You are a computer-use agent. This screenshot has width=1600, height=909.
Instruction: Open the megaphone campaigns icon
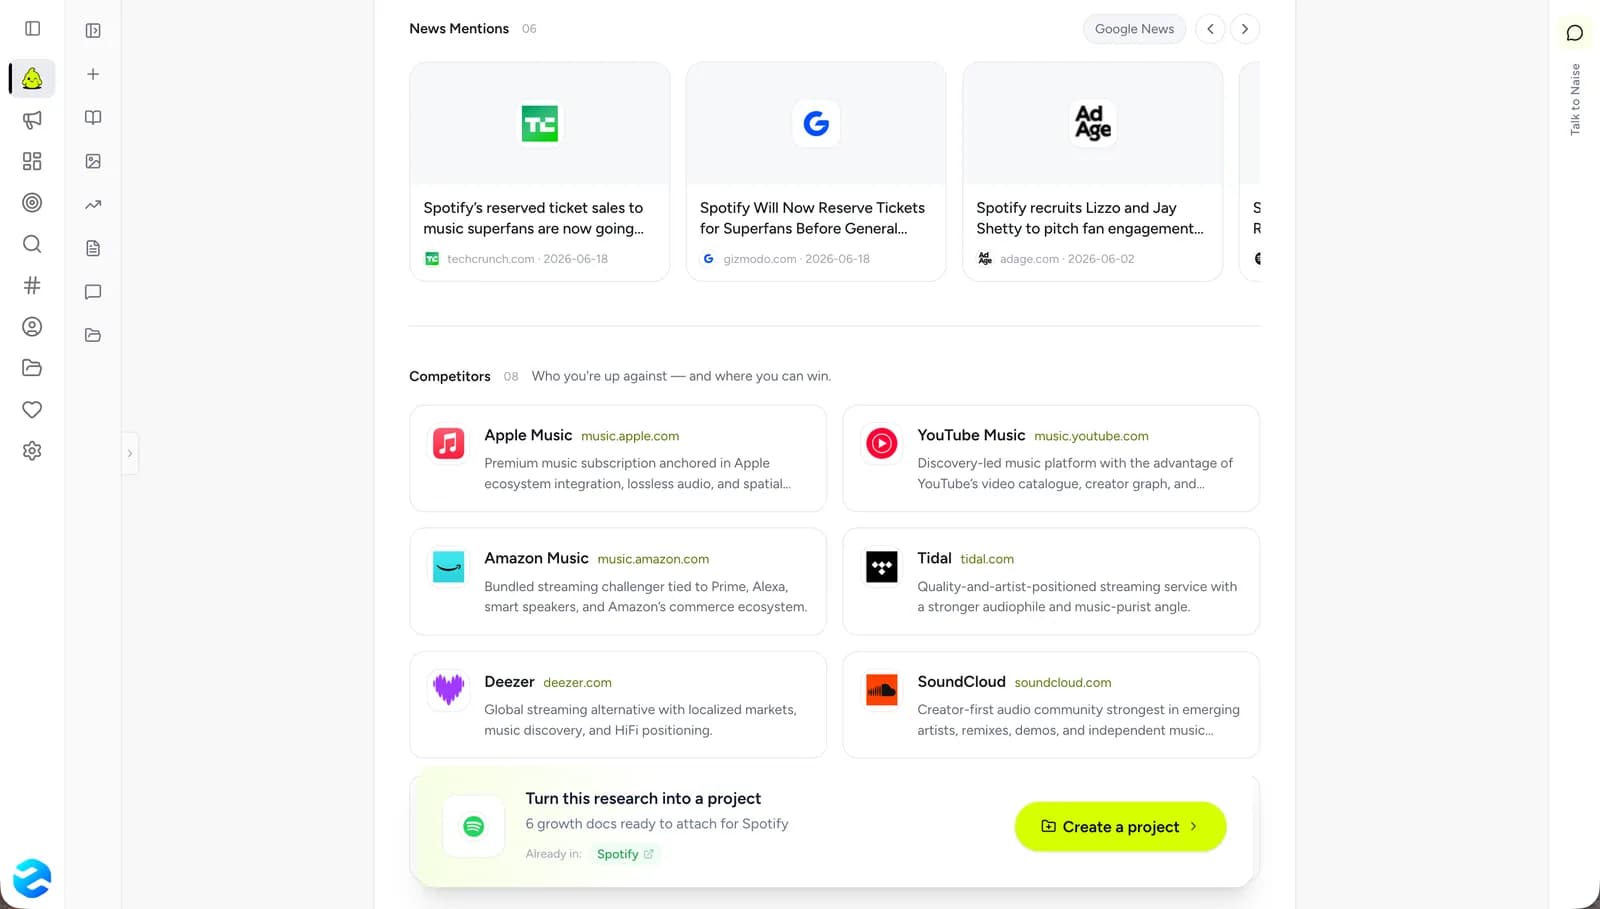pyautogui.click(x=32, y=120)
